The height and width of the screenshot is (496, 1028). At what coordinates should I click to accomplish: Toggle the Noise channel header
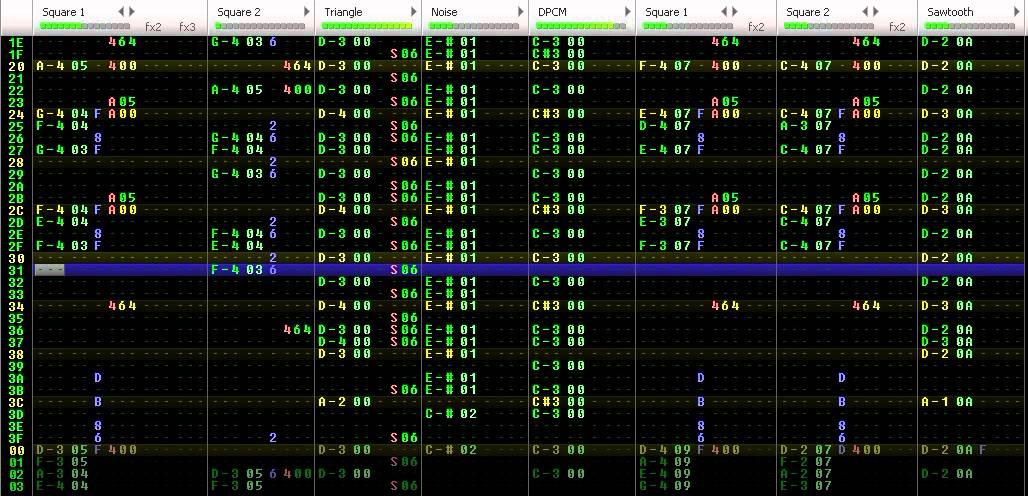tap(444, 12)
